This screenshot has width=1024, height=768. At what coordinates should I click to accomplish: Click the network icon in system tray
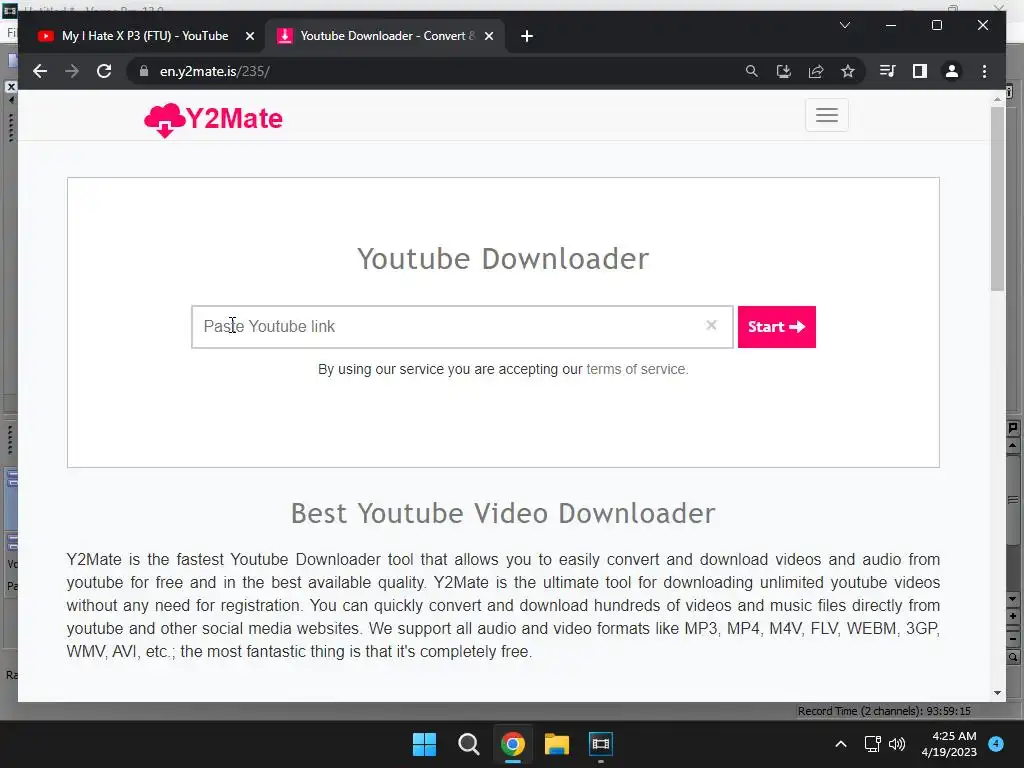pyautogui.click(x=872, y=744)
